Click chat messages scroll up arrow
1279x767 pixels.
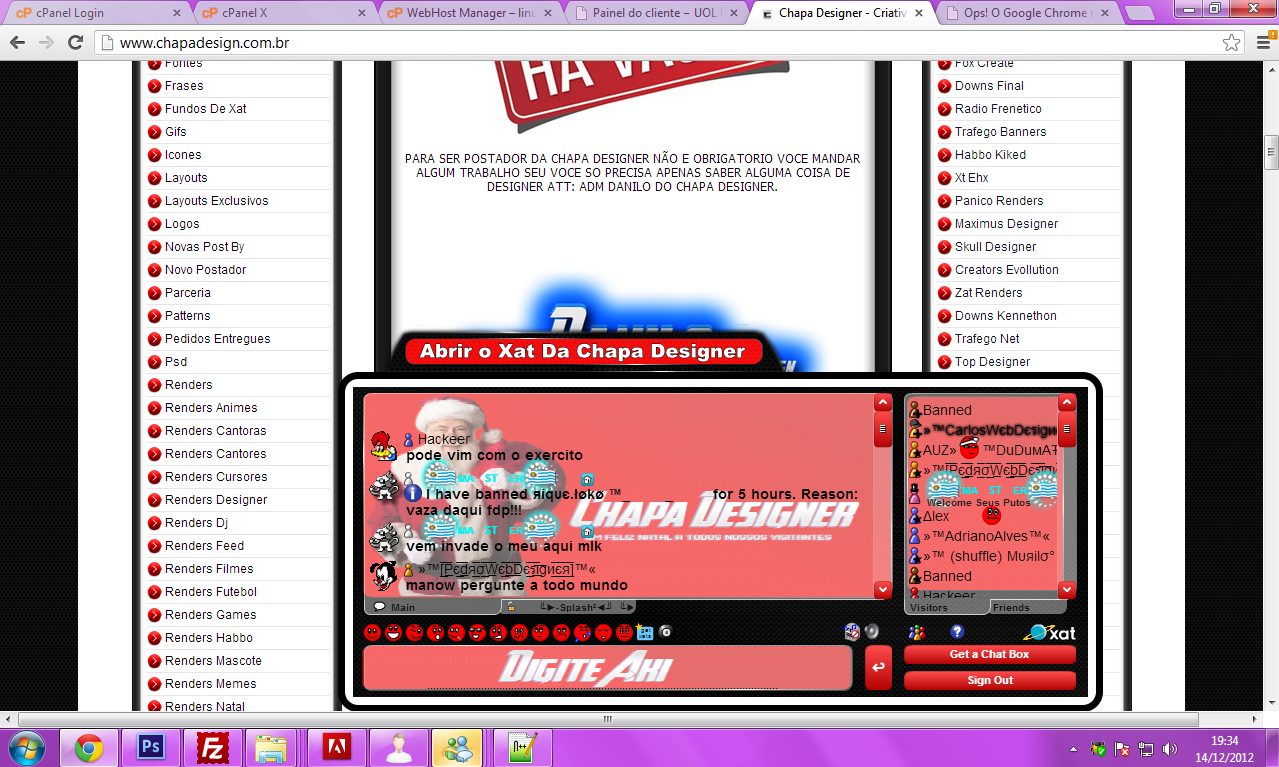click(883, 402)
